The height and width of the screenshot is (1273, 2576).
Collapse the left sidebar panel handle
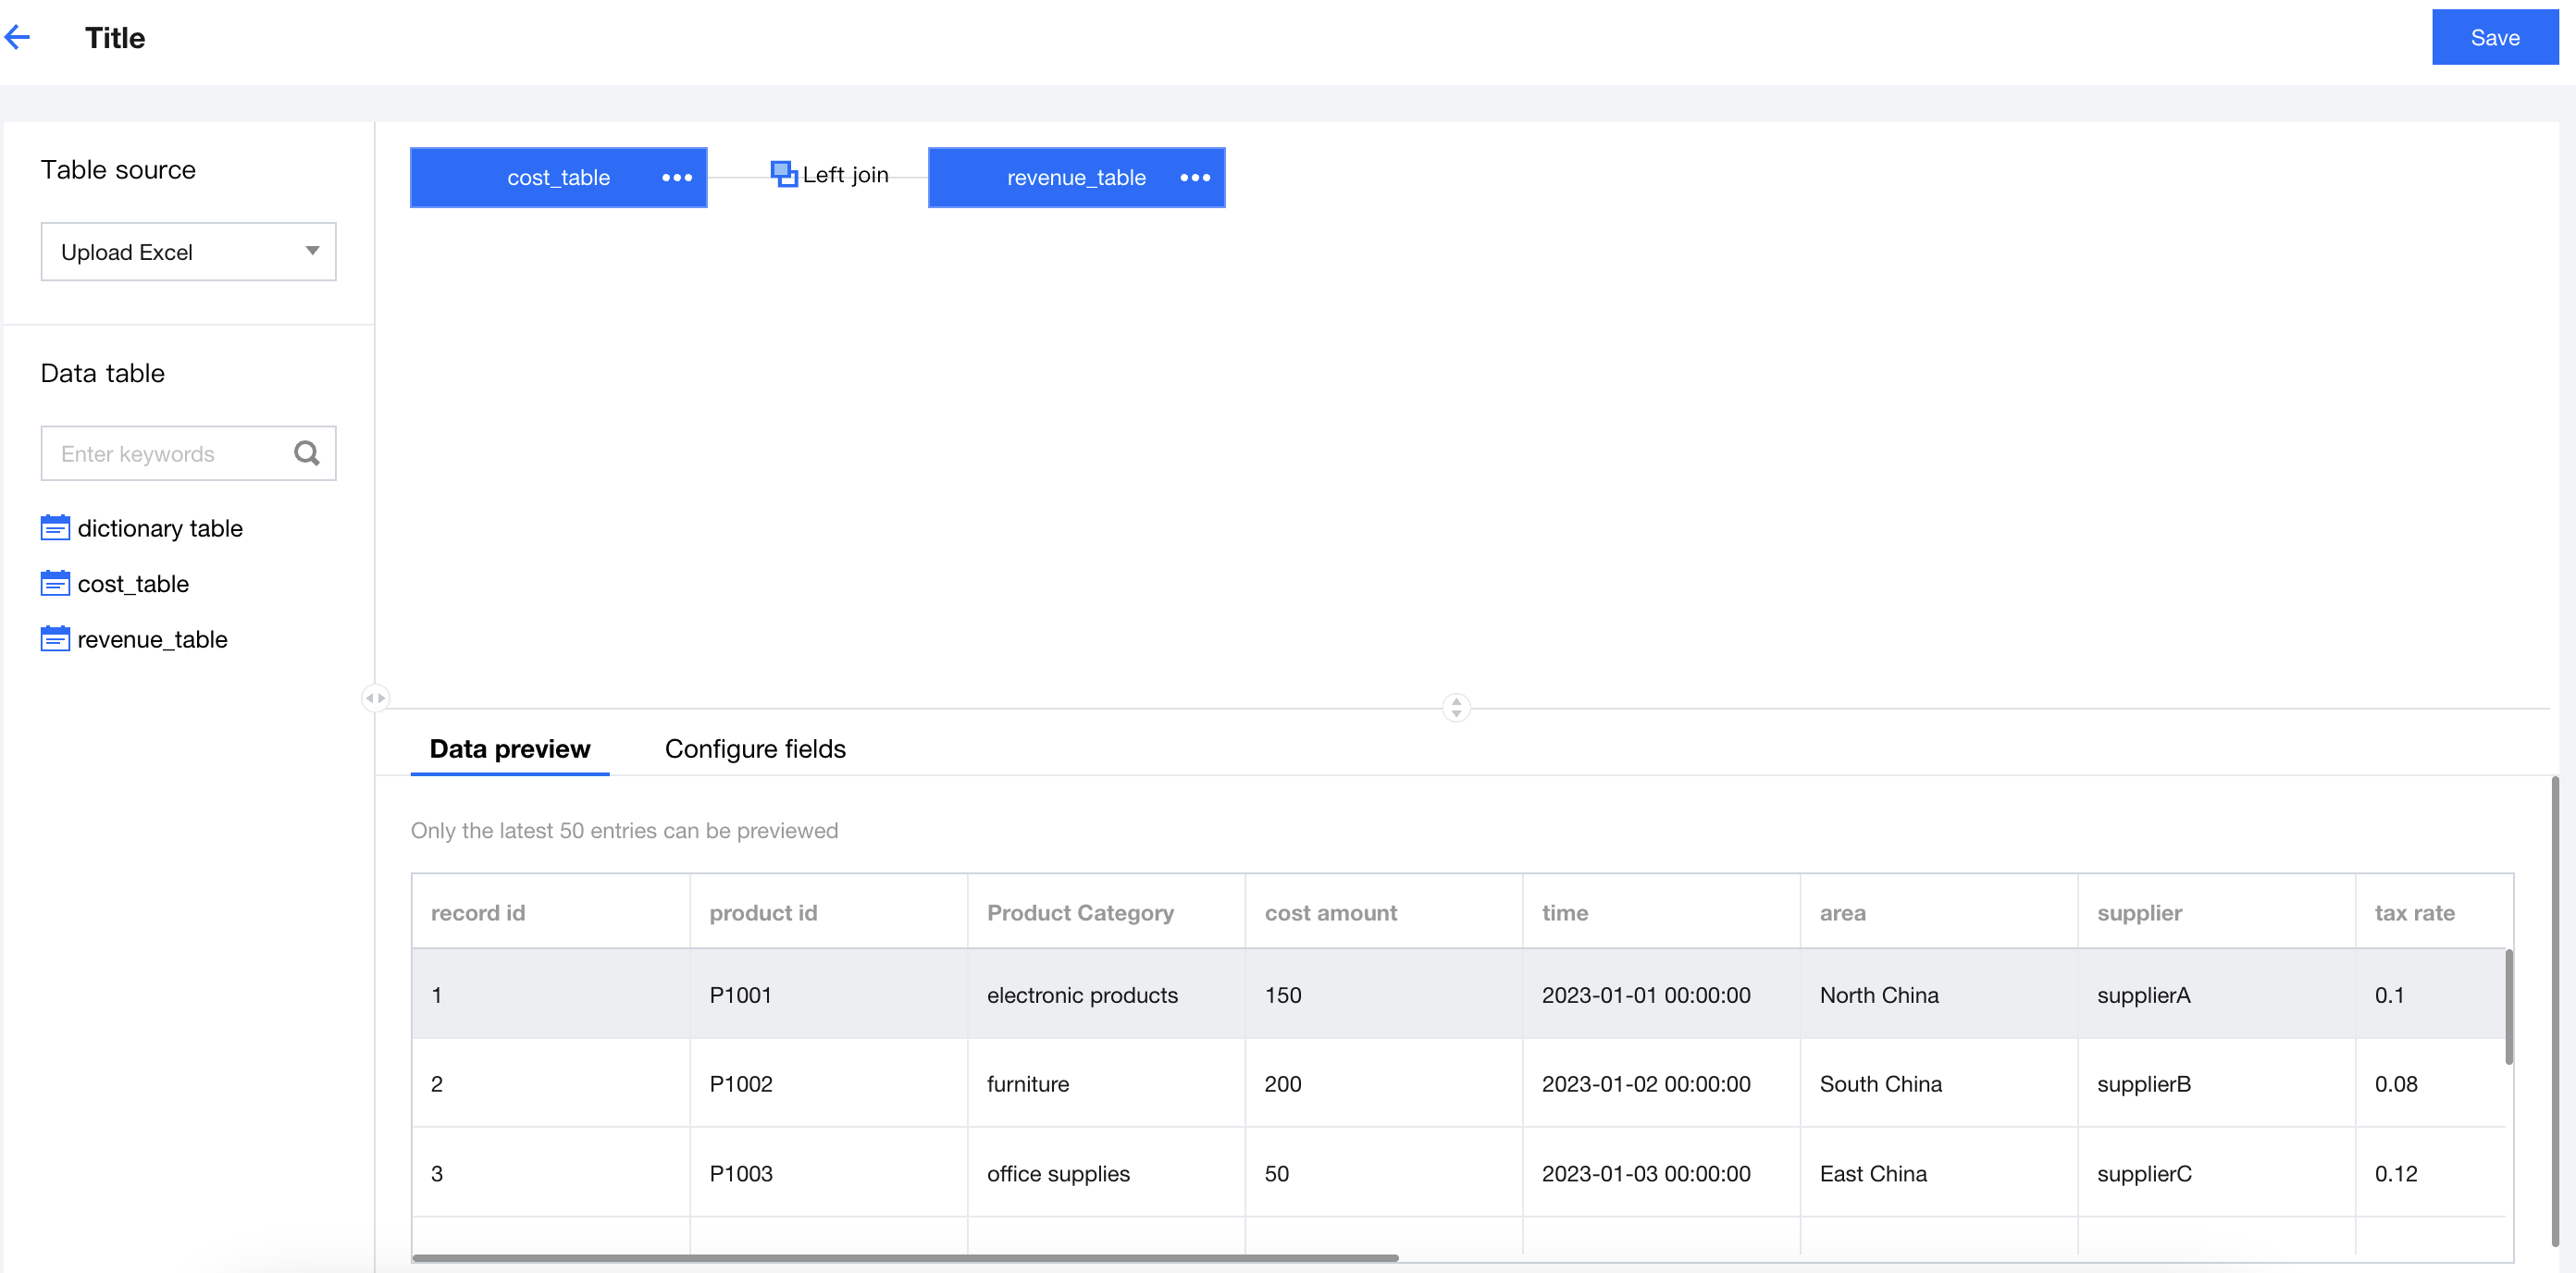point(375,698)
